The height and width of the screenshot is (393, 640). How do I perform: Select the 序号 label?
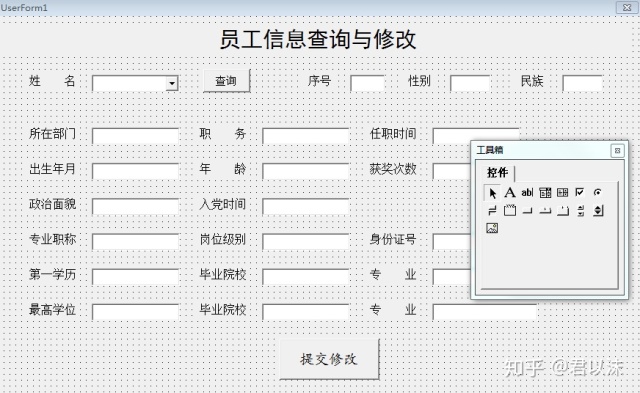tap(320, 81)
